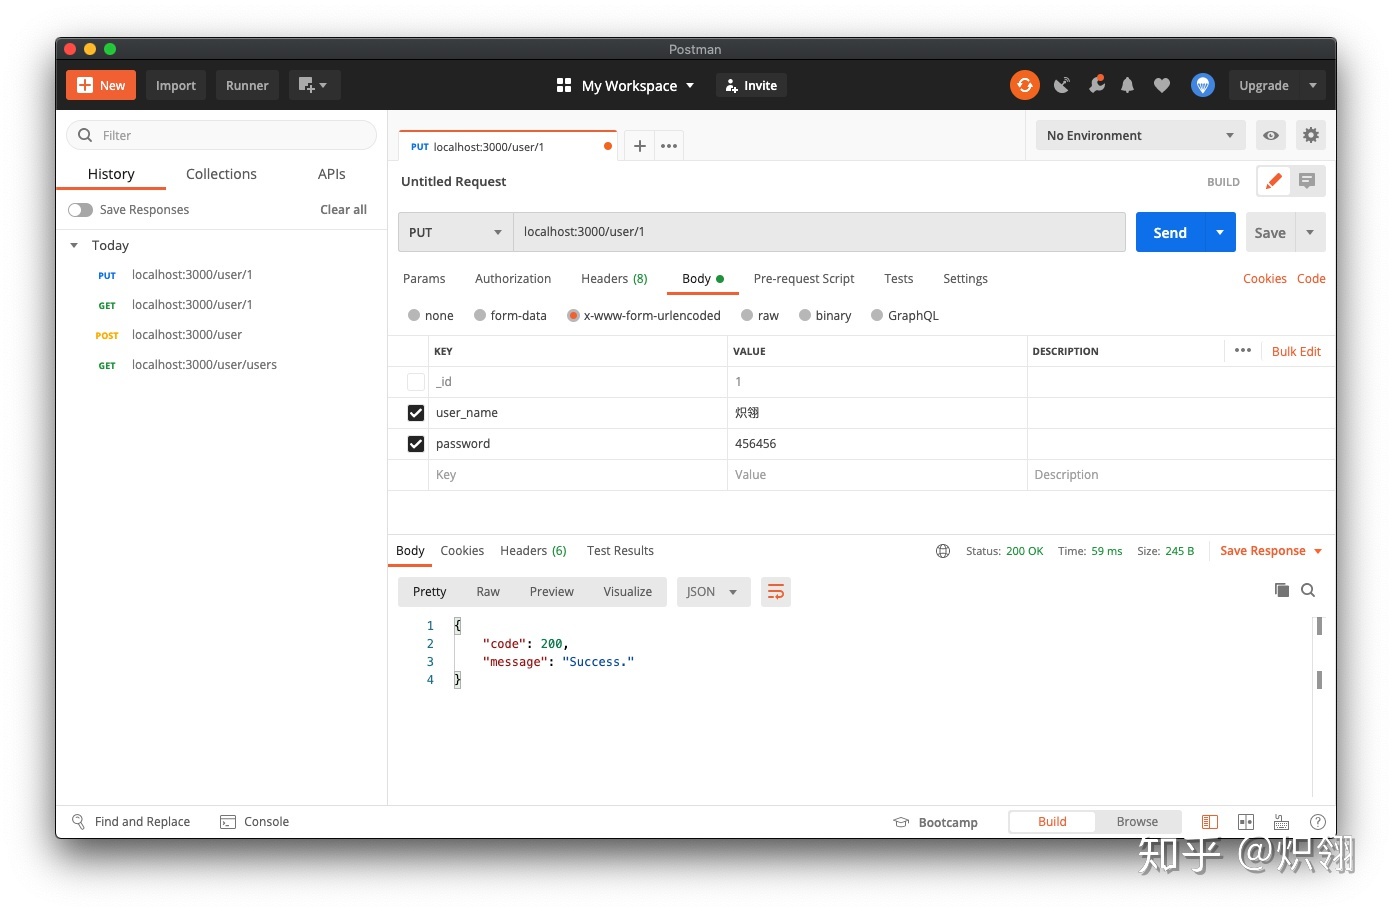This screenshot has width=1392, height=912.
Task: Click the Import button
Action: [176, 85]
